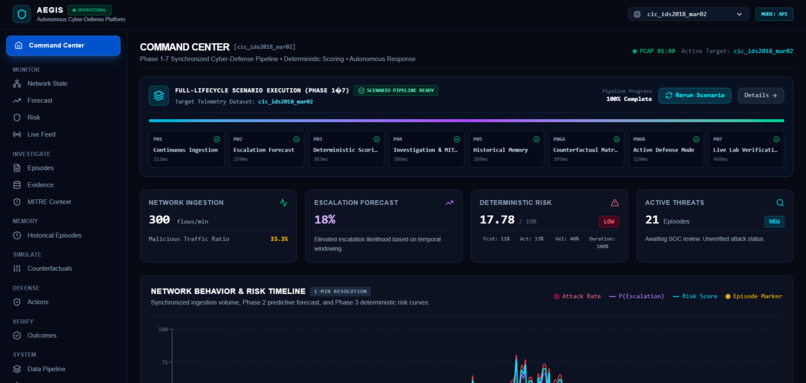The image size is (806, 383).
Task: Click the P04 Investigation & MITRE checkmark
Action: [x=456, y=139]
